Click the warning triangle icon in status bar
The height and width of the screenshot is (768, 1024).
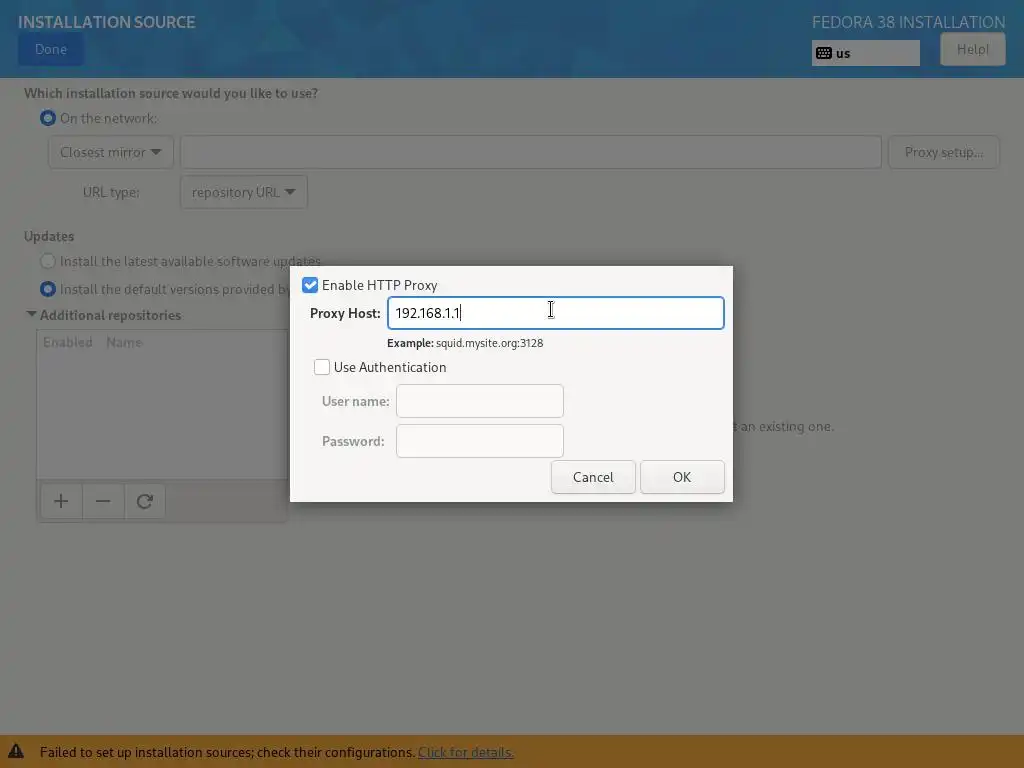point(16,751)
